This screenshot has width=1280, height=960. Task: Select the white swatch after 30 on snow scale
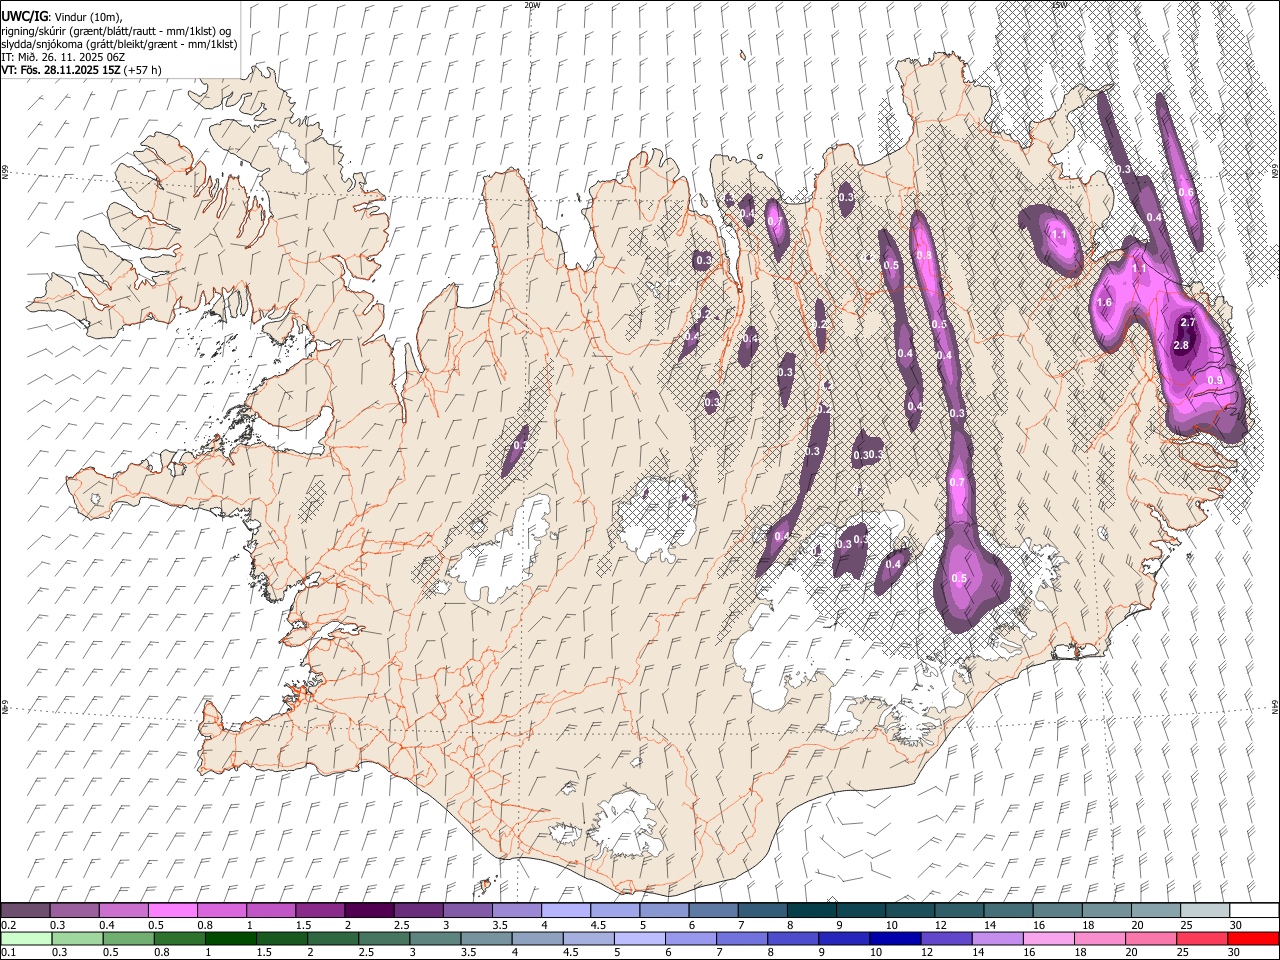(x=1253, y=910)
